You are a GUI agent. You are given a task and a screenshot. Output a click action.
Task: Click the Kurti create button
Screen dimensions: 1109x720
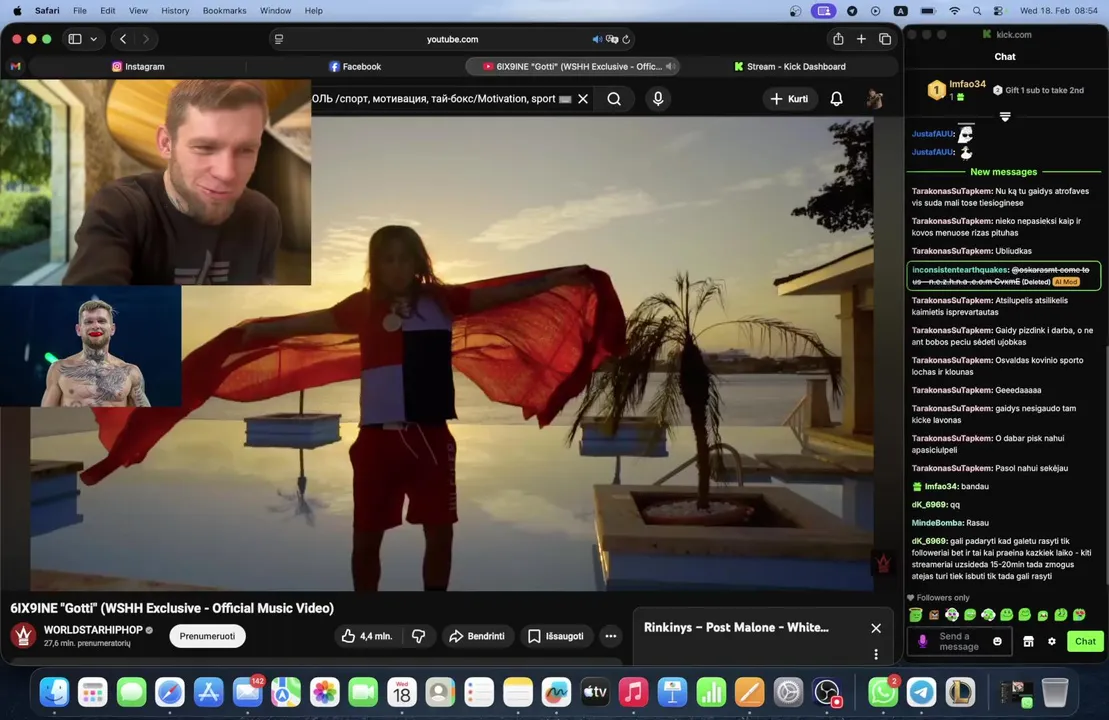click(789, 99)
